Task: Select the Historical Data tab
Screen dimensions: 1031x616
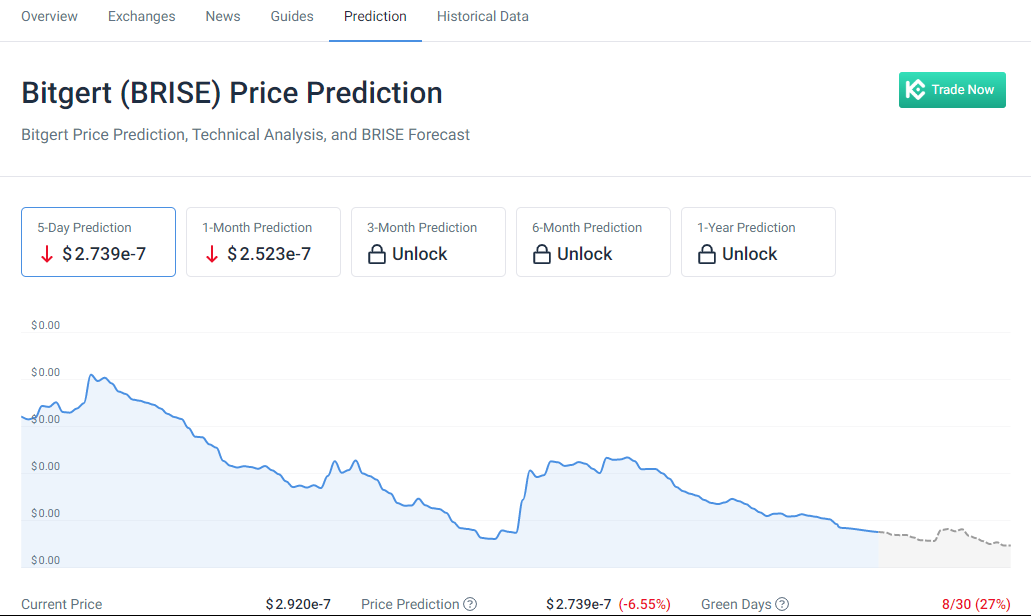Action: (x=483, y=16)
